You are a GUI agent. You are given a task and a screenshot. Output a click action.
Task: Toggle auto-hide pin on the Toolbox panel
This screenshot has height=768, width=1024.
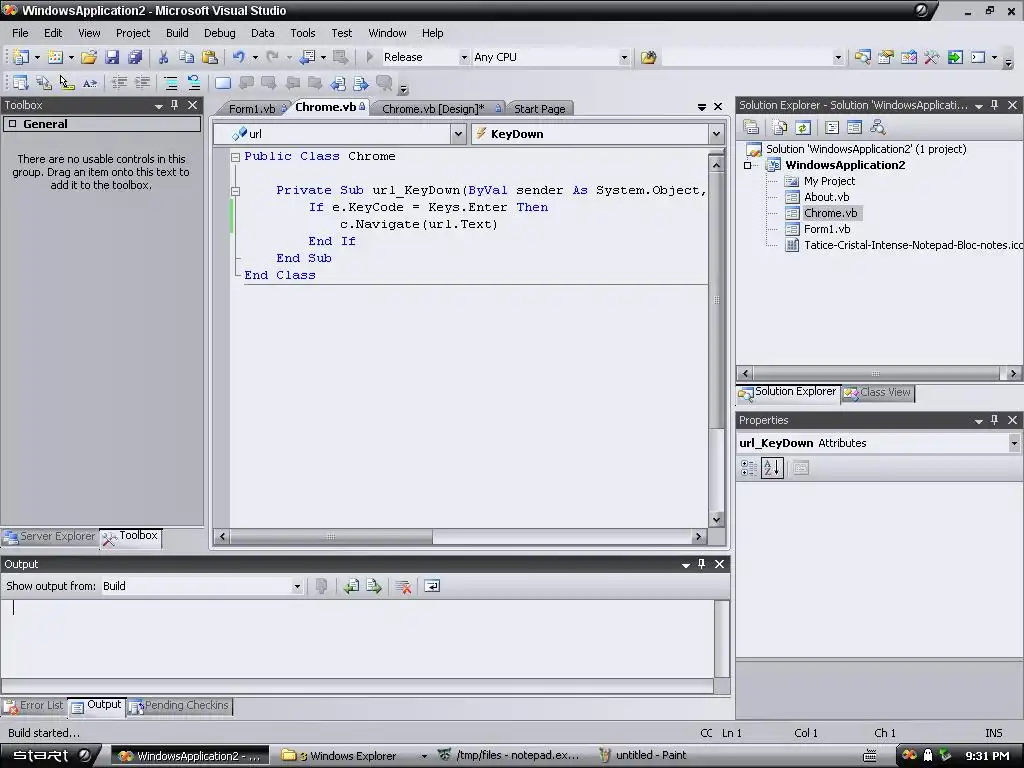coord(174,105)
